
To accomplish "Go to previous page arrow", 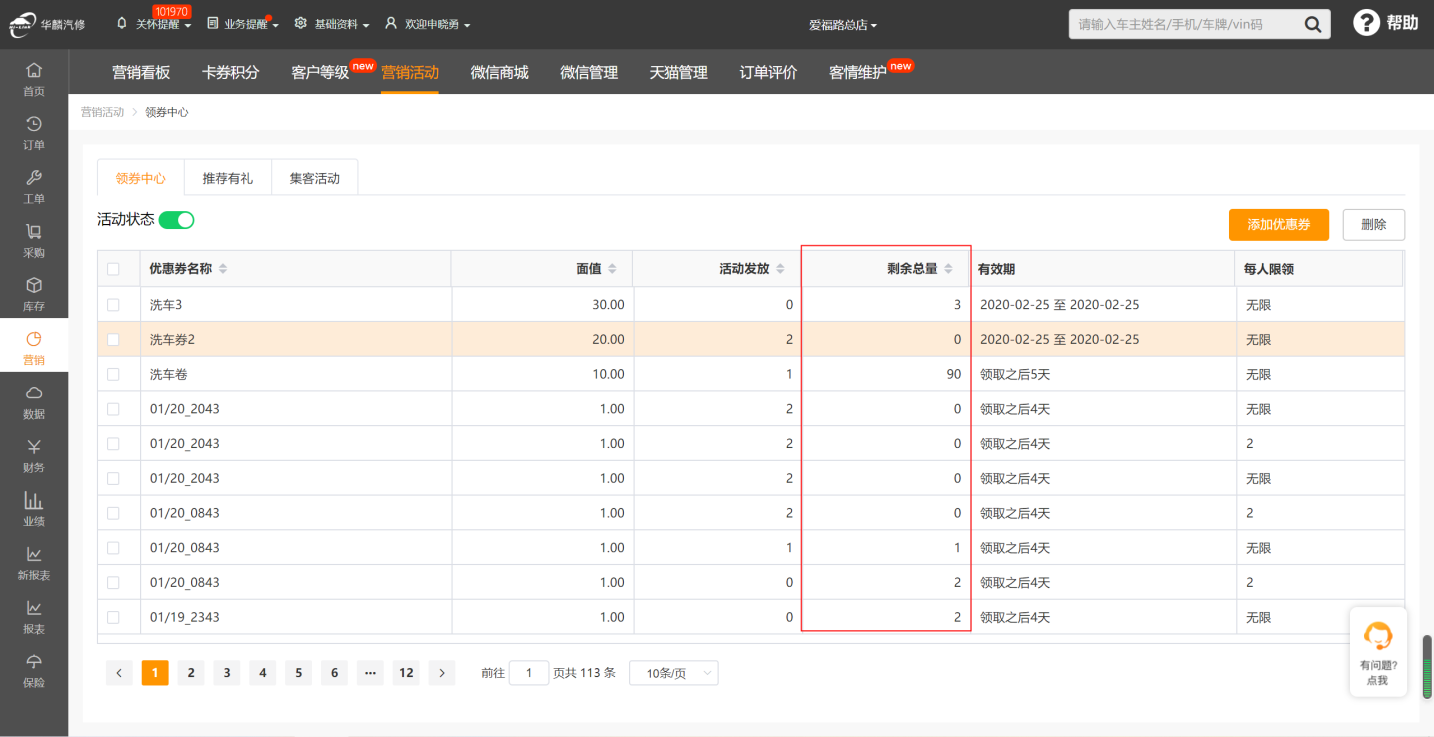I will tap(119, 673).
